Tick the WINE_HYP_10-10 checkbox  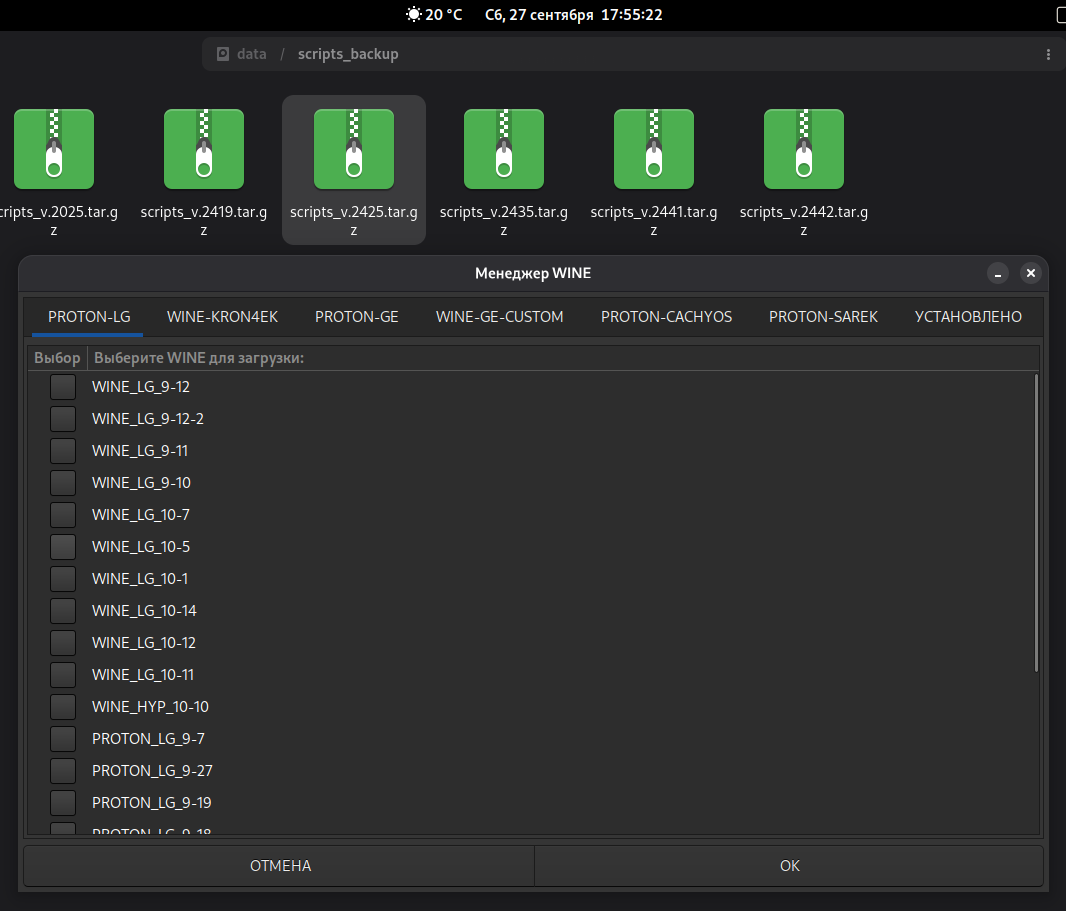click(x=63, y=707)
